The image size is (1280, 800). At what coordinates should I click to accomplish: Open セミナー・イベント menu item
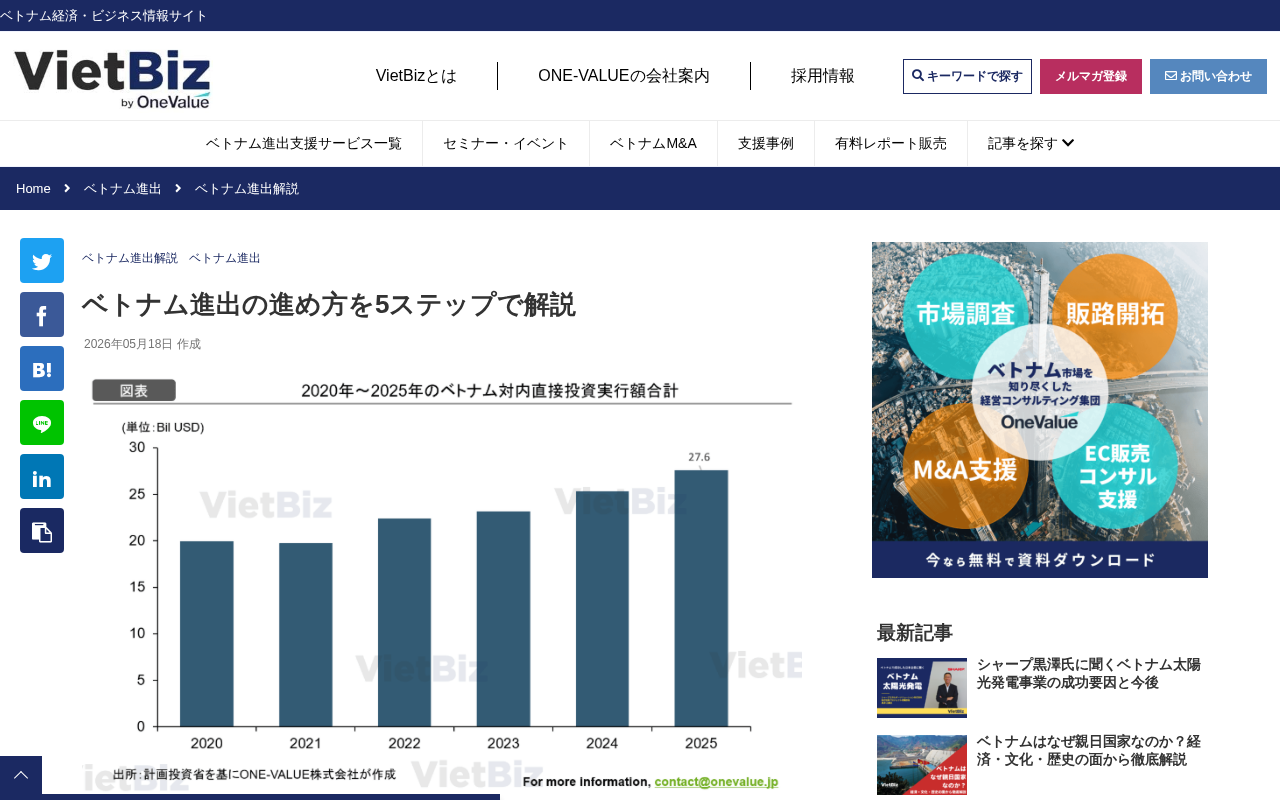pos(506,143)
